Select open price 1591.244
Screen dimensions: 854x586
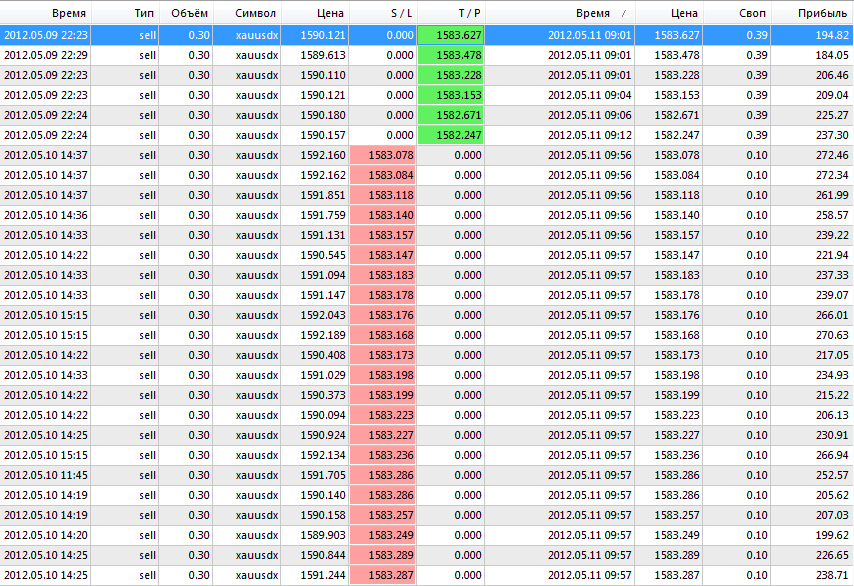click(x=323, y=575)
